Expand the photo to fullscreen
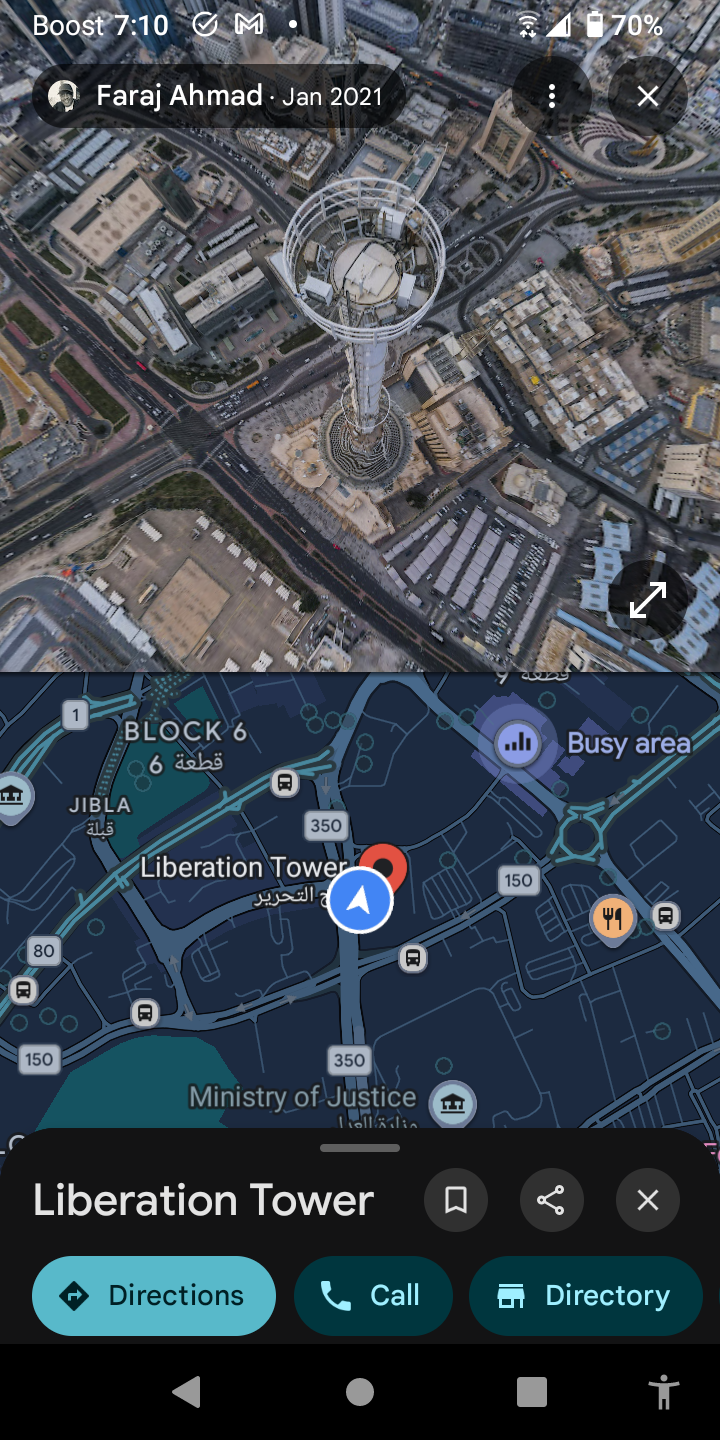Image resolution: width=720 pixels, height=1440 pixels. [648, 599]
